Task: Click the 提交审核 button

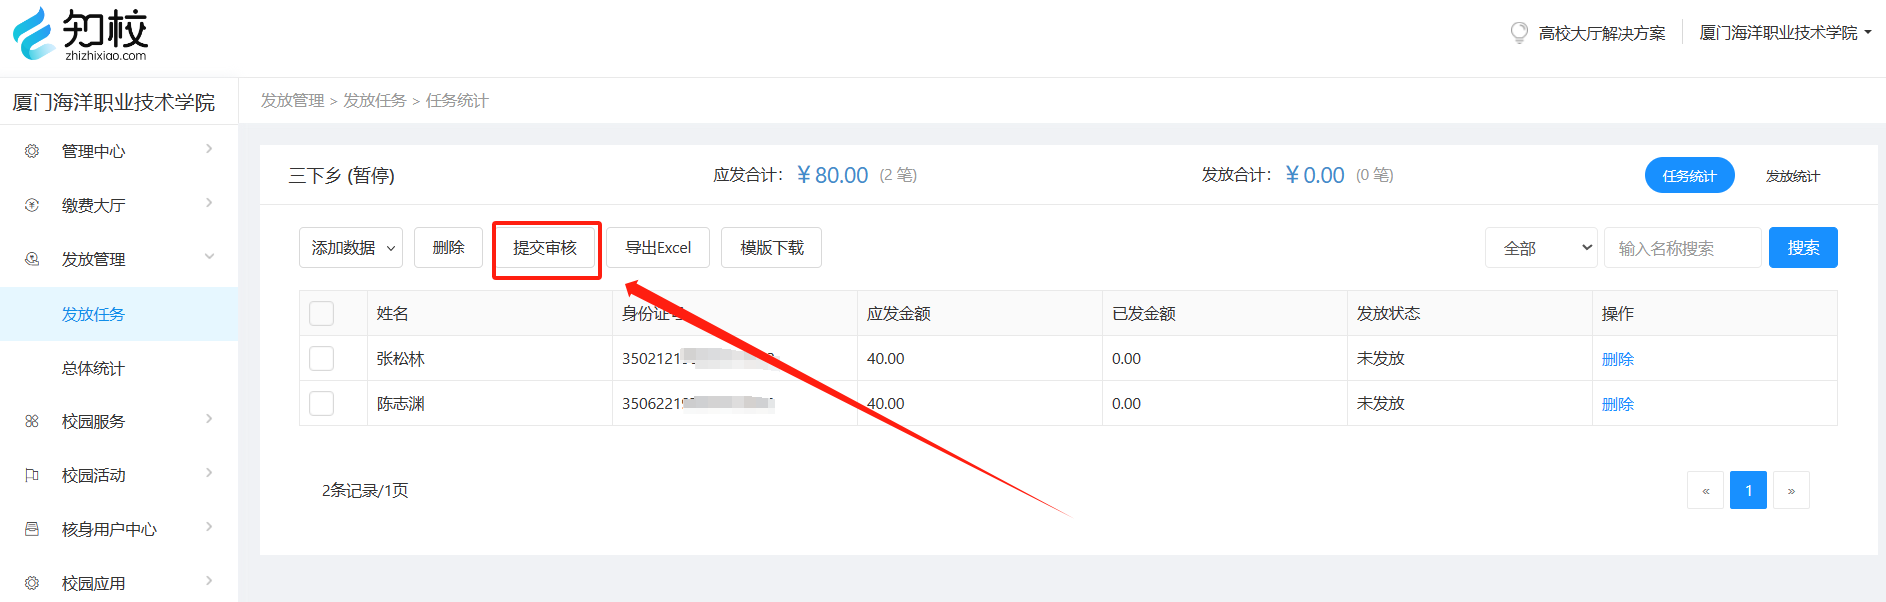Action: 545,248
